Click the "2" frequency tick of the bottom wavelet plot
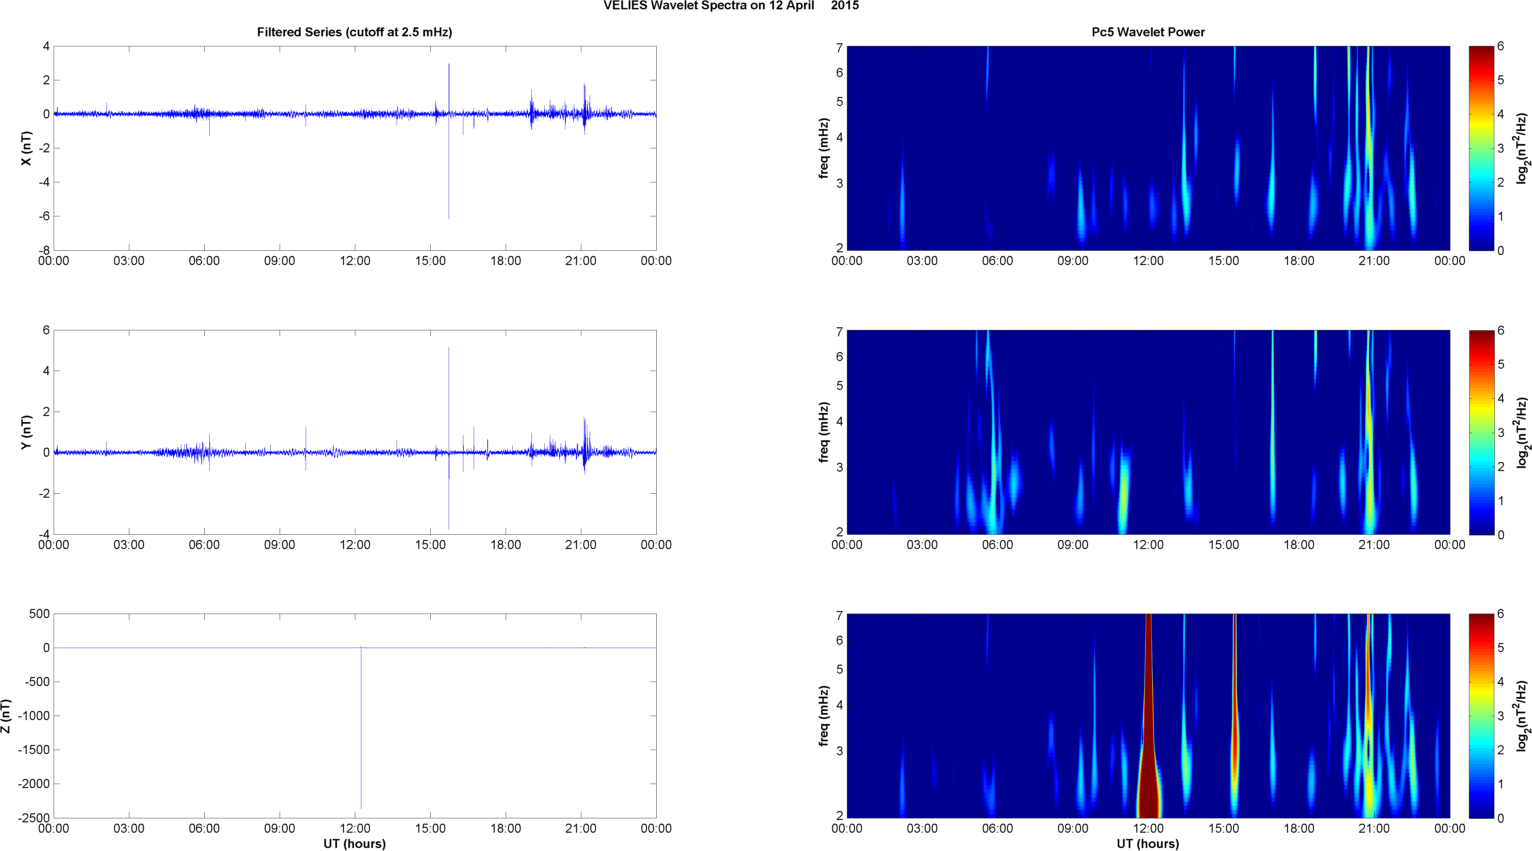 840,816
